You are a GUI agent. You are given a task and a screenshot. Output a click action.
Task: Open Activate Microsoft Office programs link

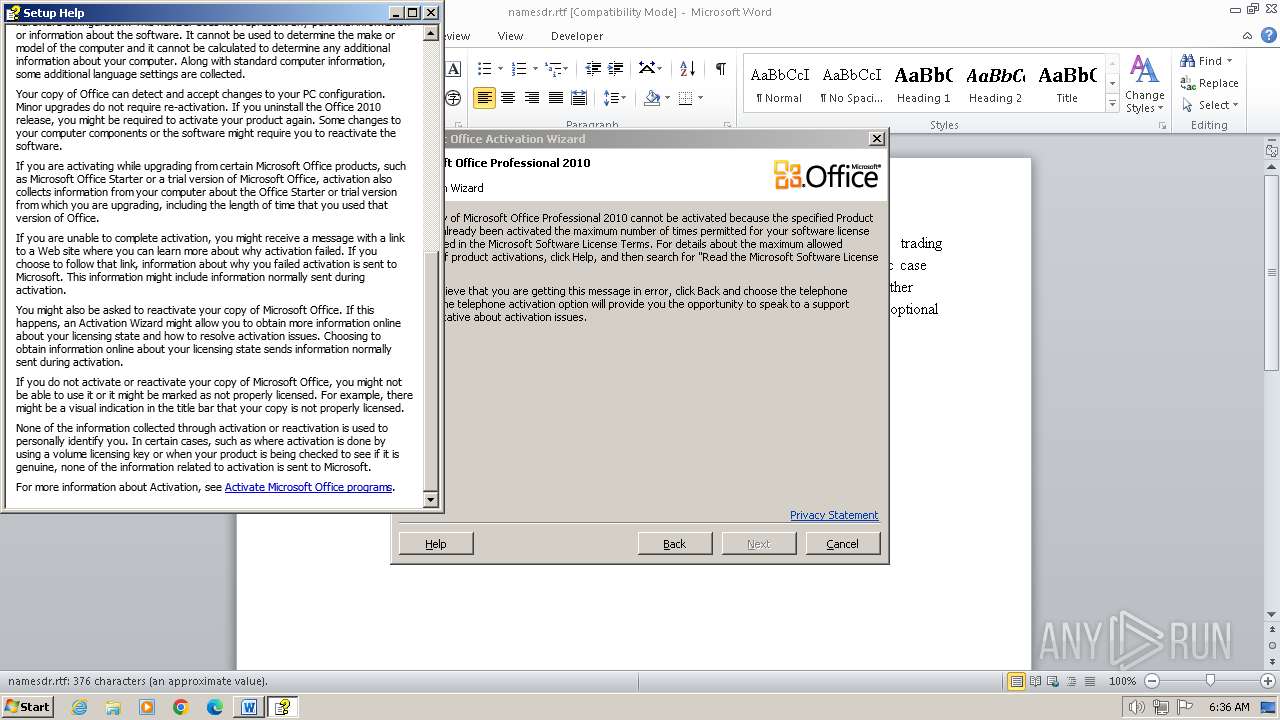pyautogui.click(x=308, y=487)
